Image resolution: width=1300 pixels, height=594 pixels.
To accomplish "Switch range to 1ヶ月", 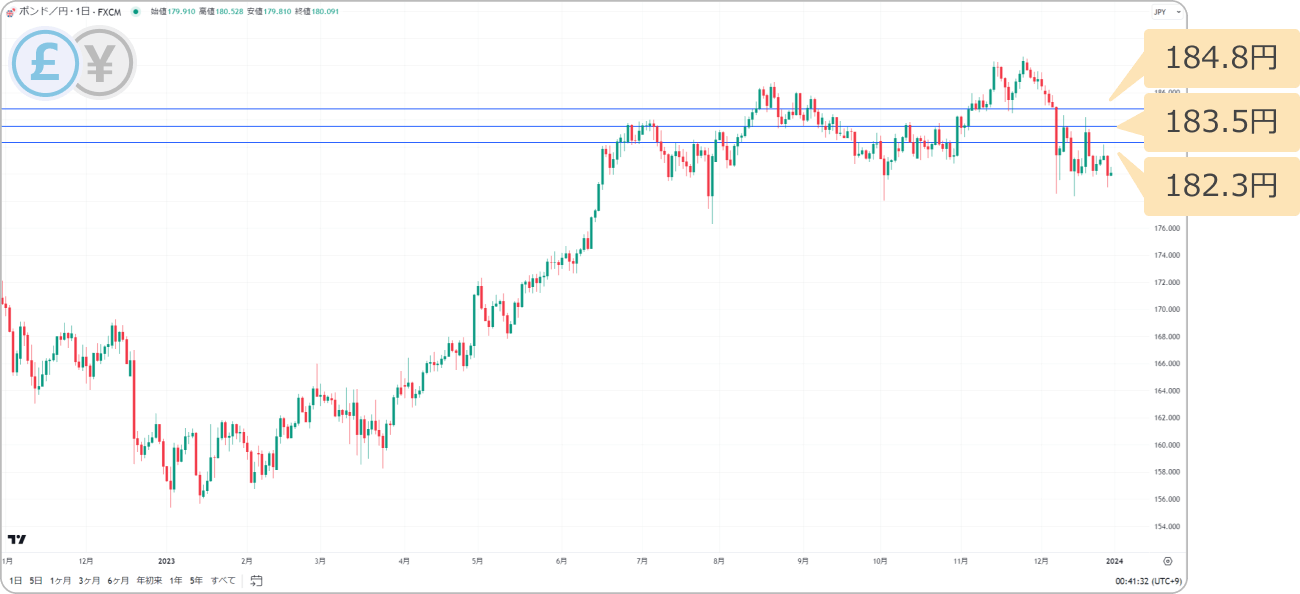I will [60, 580].
